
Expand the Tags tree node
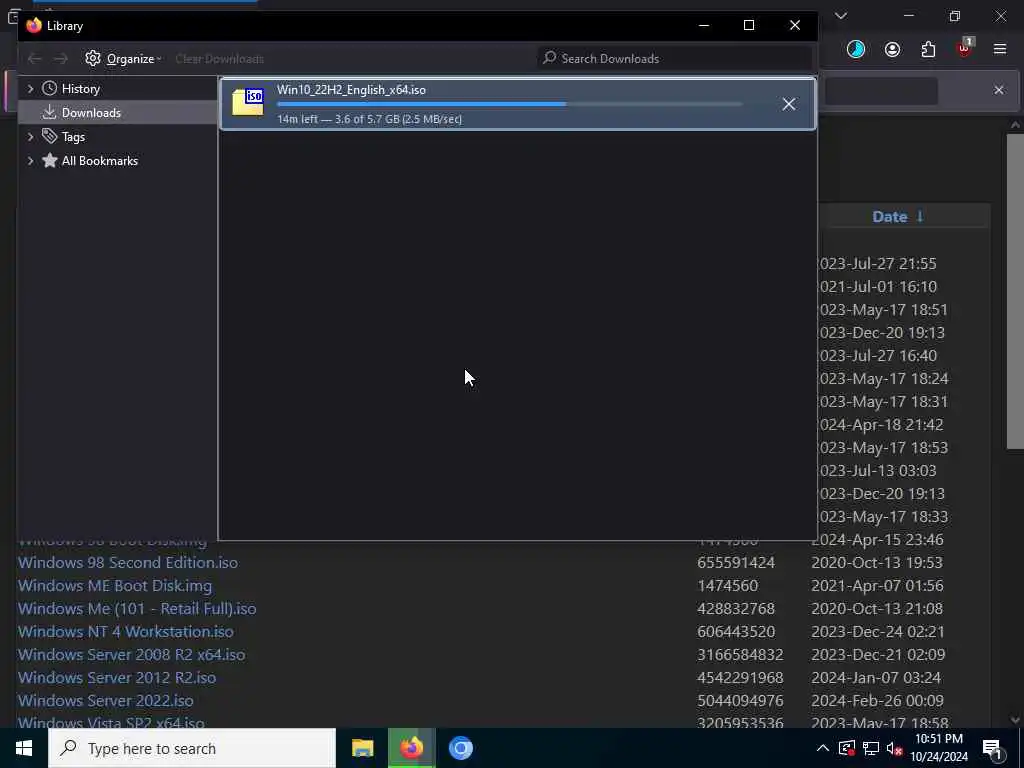(x=30, y=136)
